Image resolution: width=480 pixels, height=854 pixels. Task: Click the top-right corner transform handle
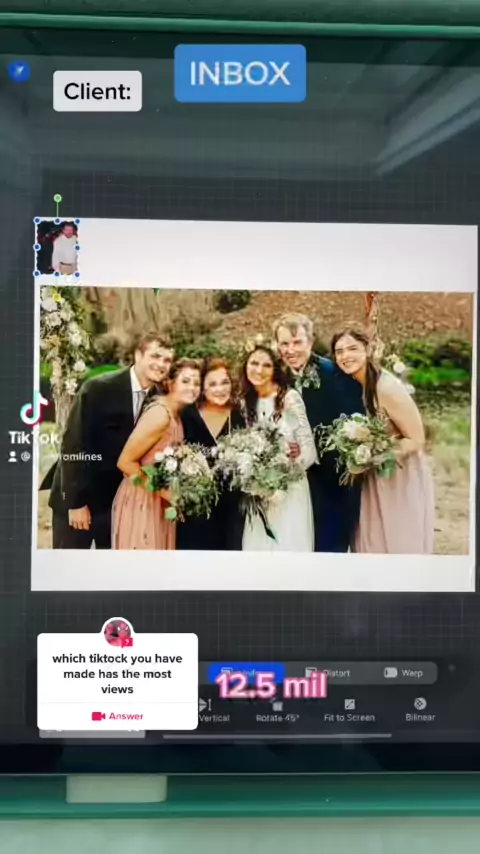(77, 221)
